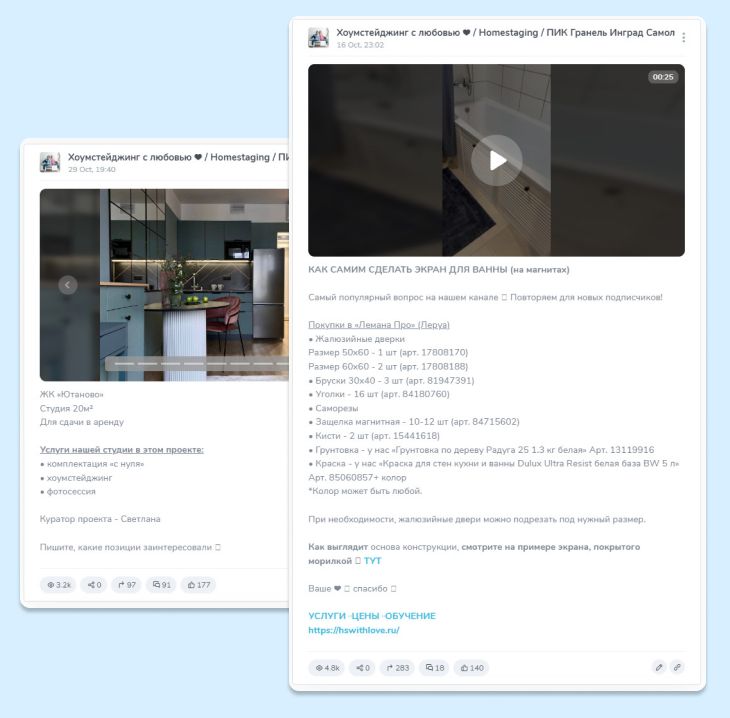Image resolution: width=730 pixels, height=718 pixels.
Task: Open the ТУТ link
Action: click(372, 561)
